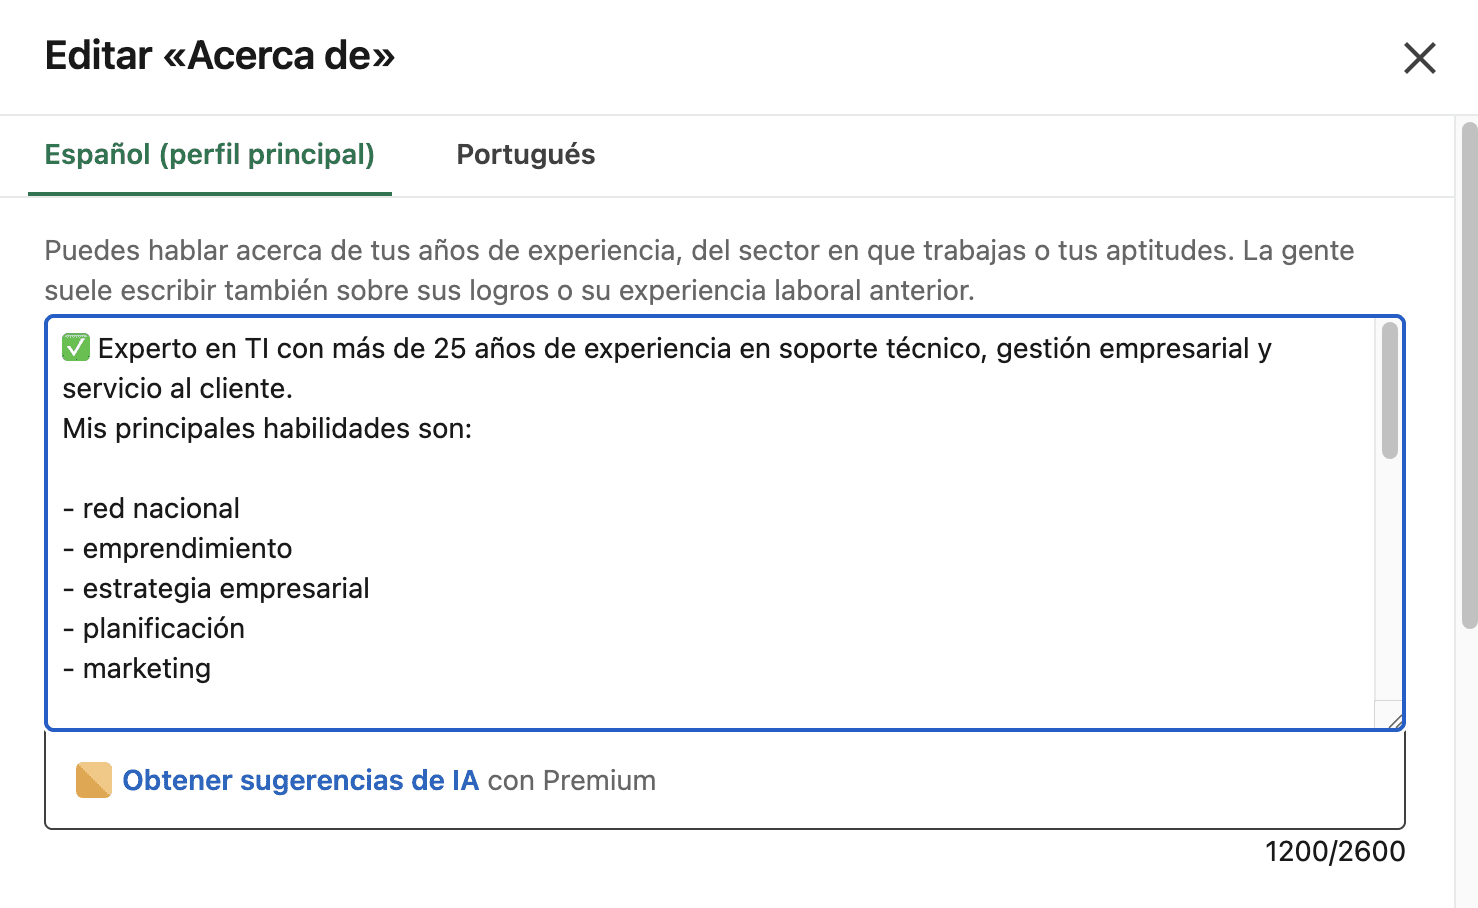Image resolution: width=1478 pixels, height=908 pixels.
Task: Click the text area scrollbar thumb
Action: tap(1389, 390)
